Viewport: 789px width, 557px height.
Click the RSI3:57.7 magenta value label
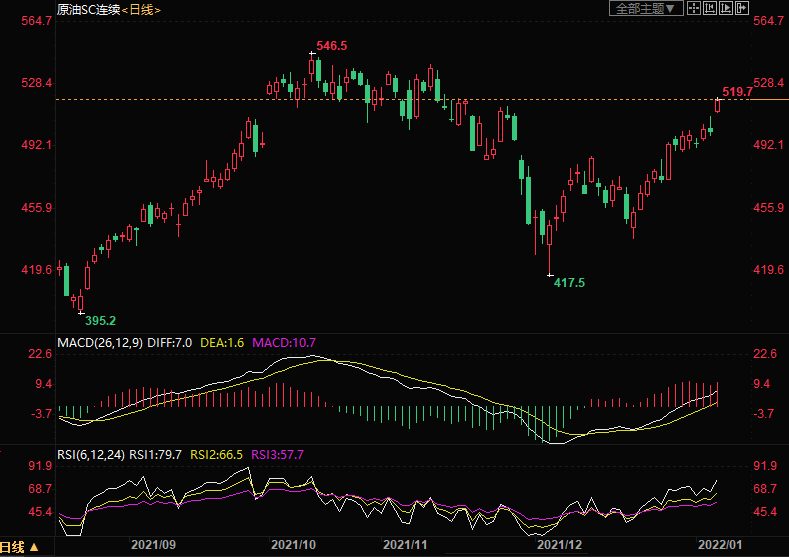pyautogui.click(x=276, y=454)
